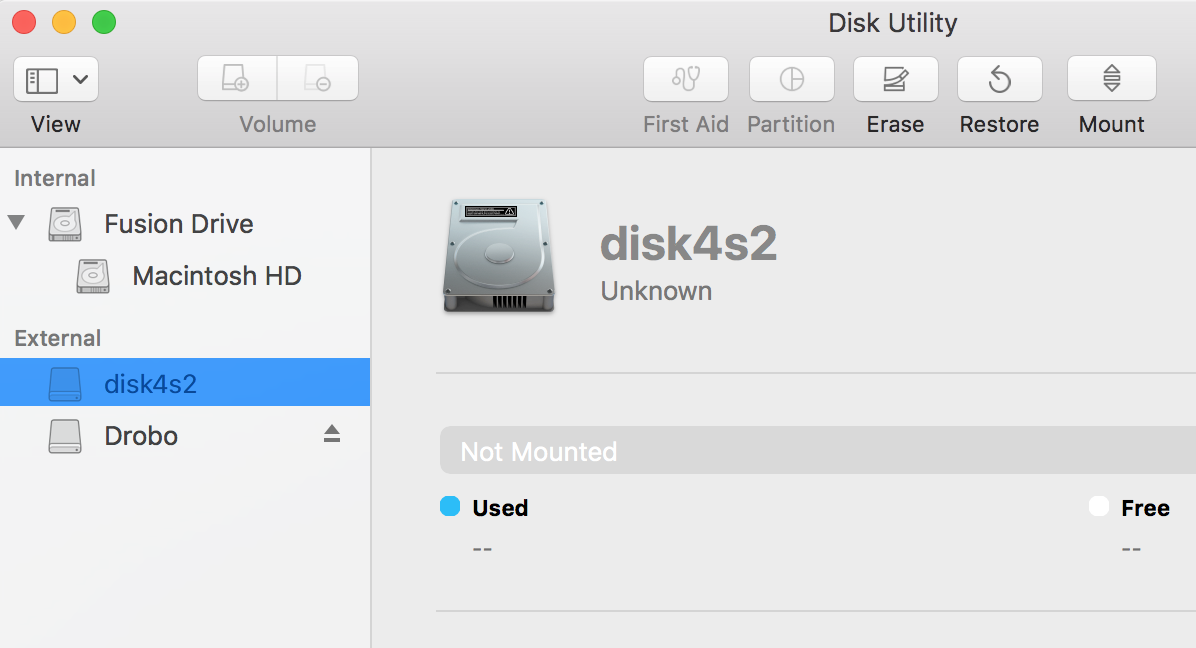Viewport: 1196px width, 648px height.
Task: Select Macintosh HD in the sidebar
Action: tap(216, 276)
